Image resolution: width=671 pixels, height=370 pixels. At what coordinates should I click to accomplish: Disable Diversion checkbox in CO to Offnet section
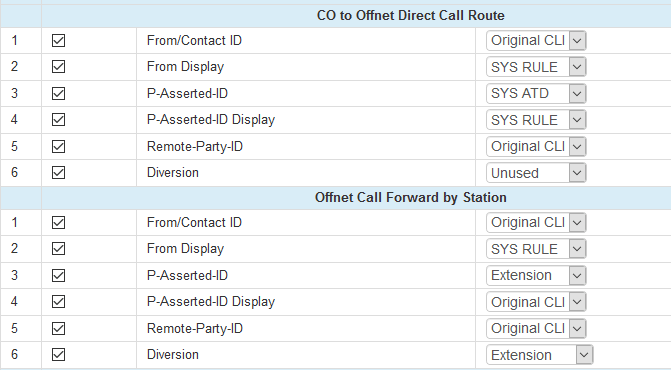58,173
